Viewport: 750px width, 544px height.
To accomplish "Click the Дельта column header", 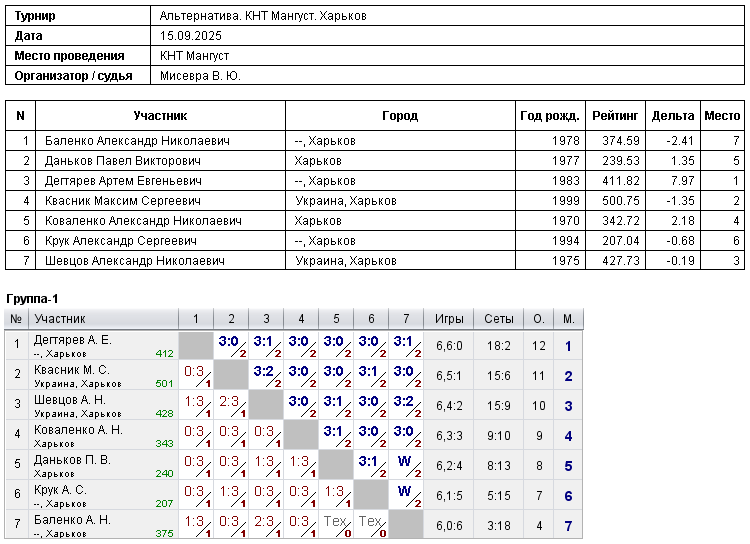I will click(673, 116).
